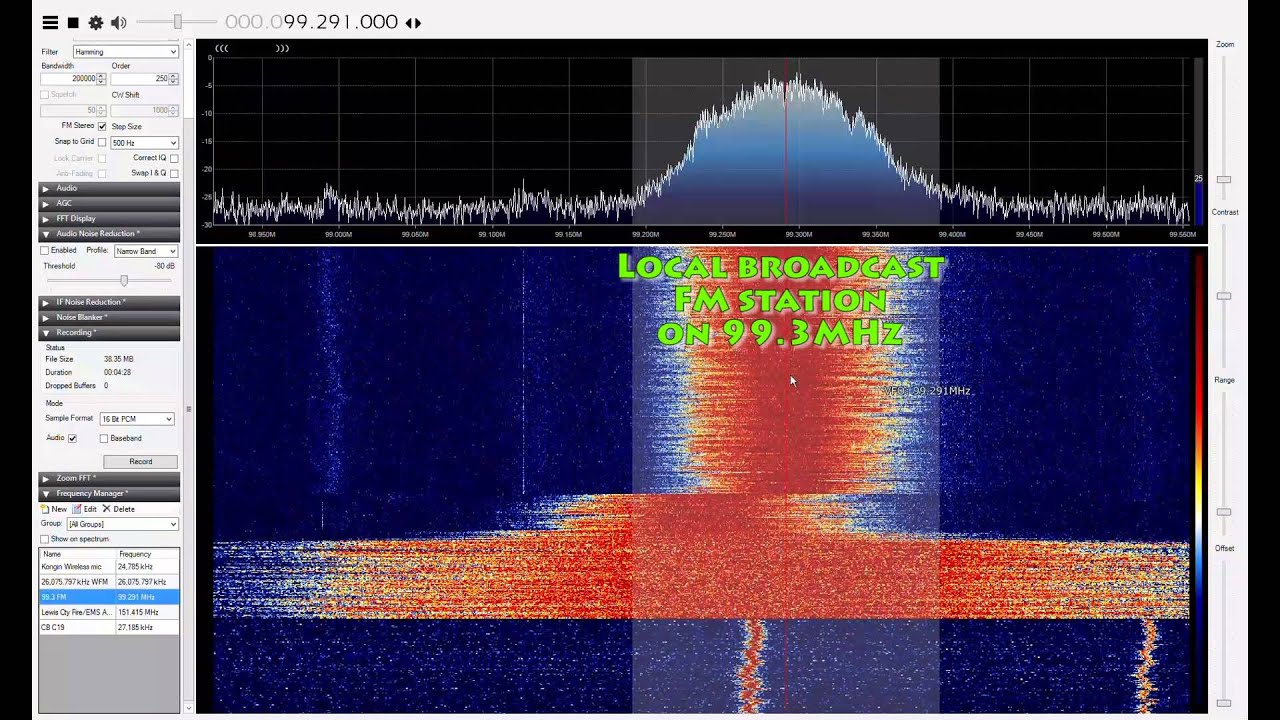Collapse the Audio Noise Reduction panel
The image size is (1280, 720).
(109, 233)
